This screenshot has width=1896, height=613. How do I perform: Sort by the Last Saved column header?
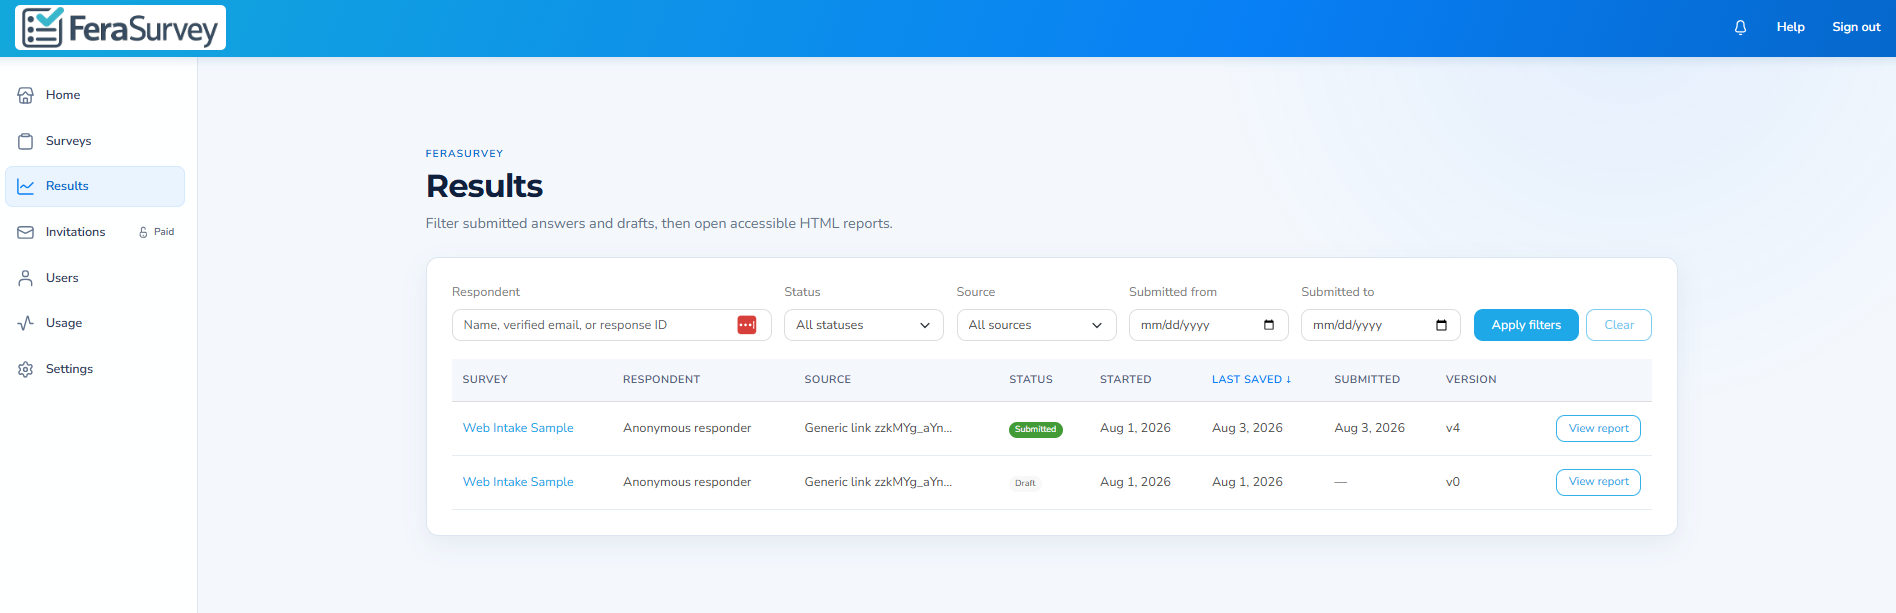(1251, 380)
